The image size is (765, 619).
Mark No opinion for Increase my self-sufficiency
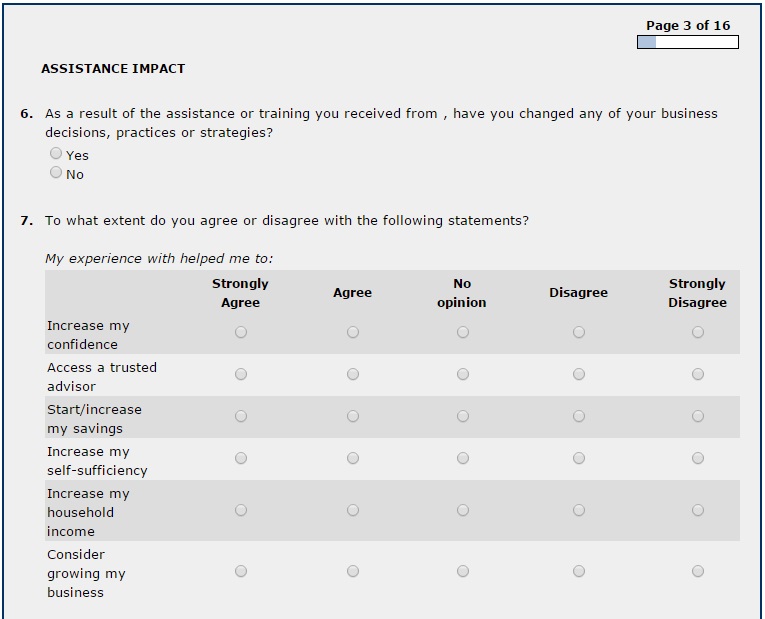pyautogui.click(x=463, y=459)
